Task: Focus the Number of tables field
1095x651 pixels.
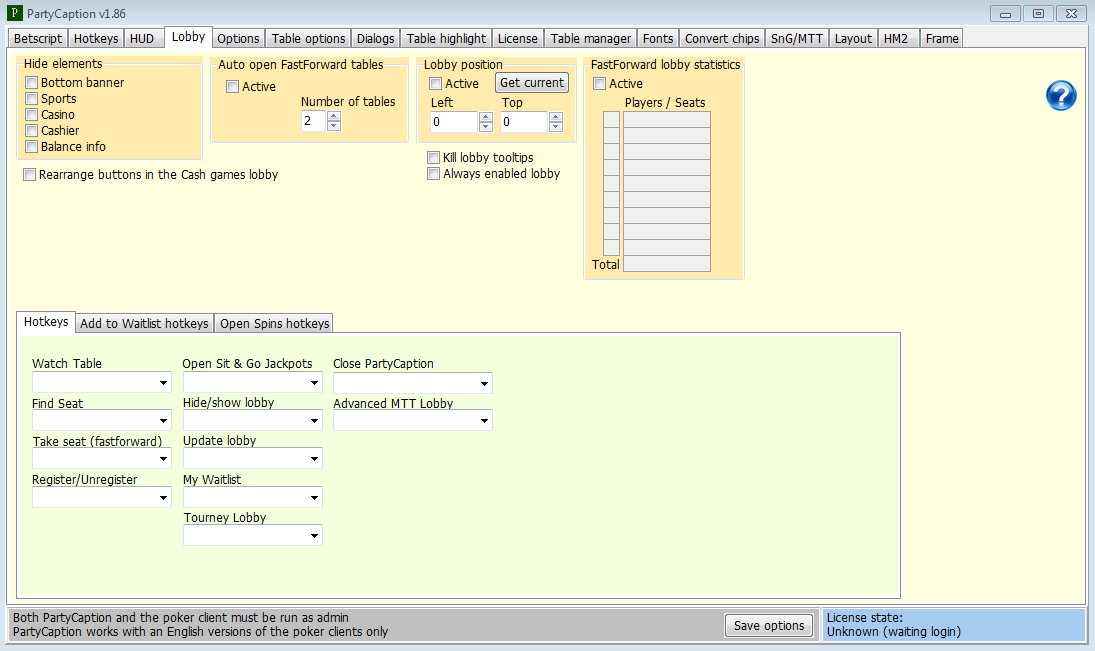Action: coord(314,121)
